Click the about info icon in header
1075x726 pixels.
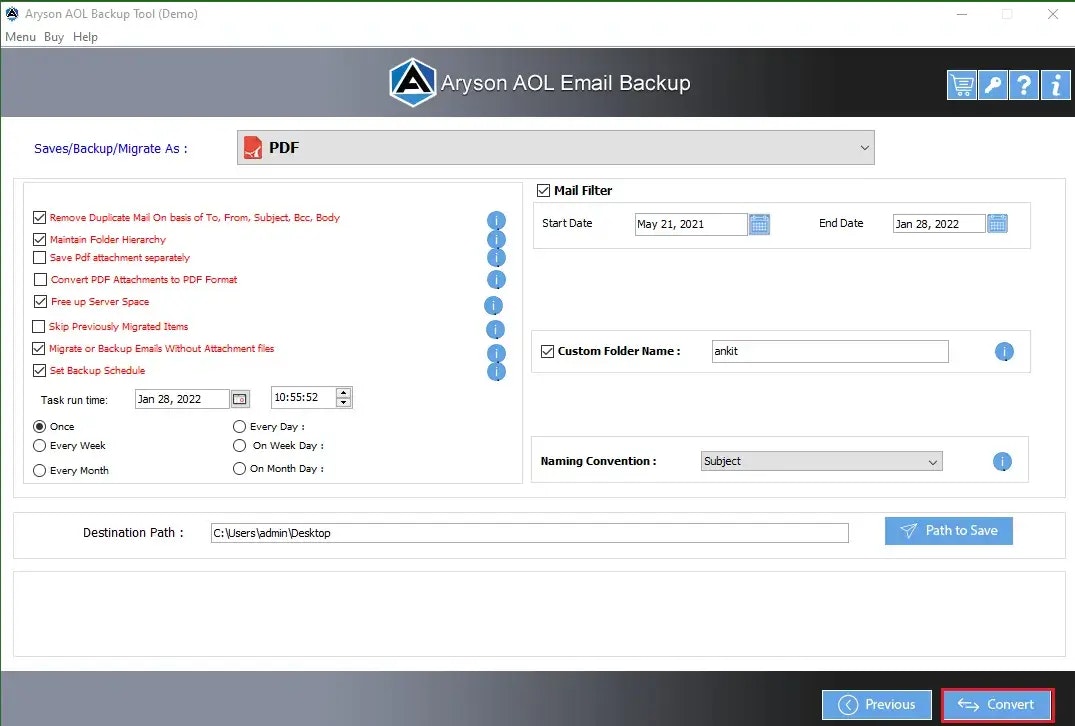1056,85
